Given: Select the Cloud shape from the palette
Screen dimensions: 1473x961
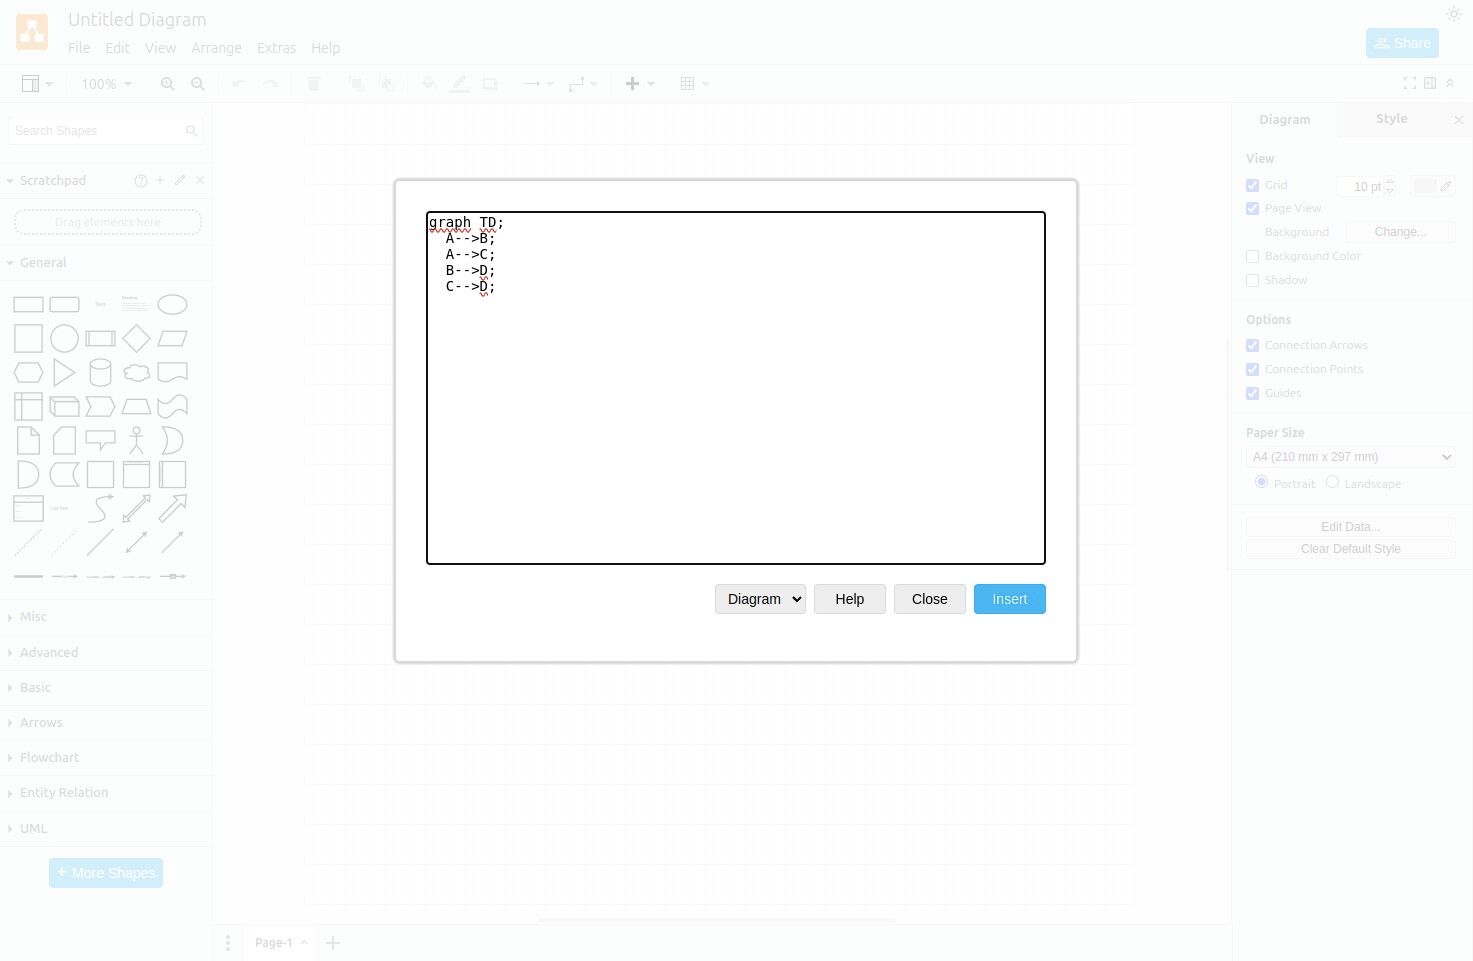Looking at the screenshot, I should click(136, 371).
